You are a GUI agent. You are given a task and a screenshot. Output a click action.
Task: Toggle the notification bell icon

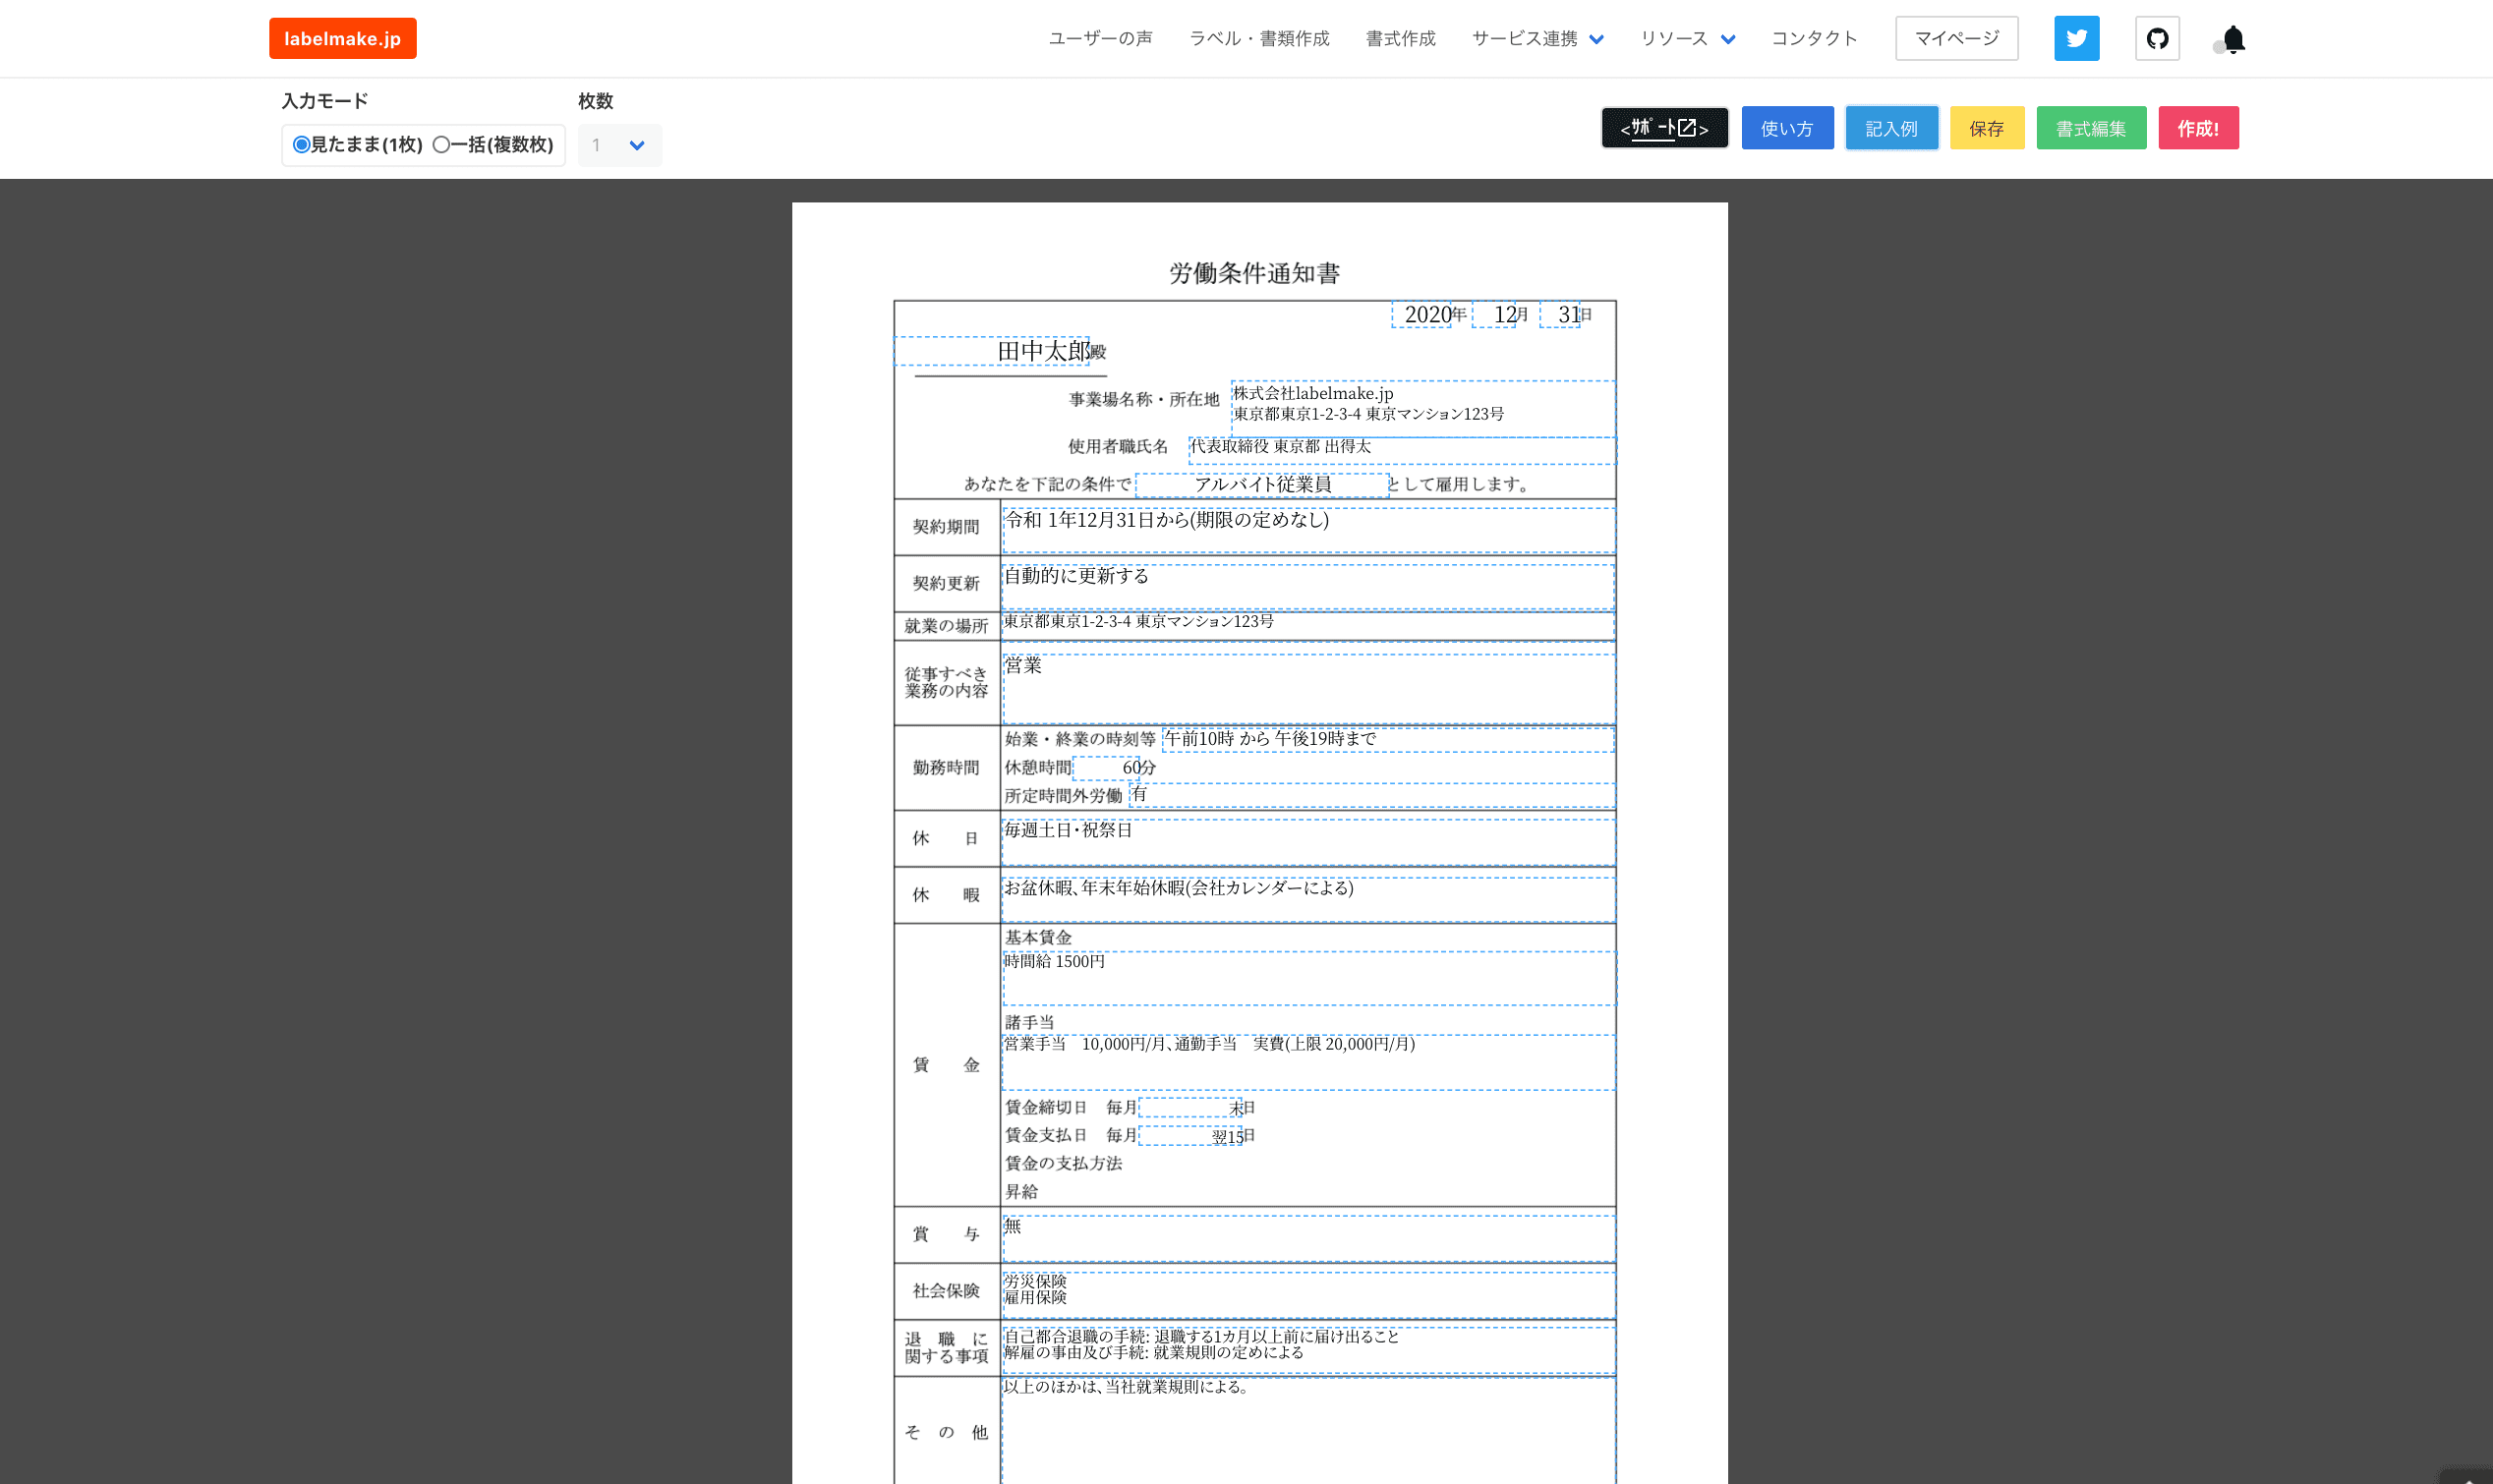(x=2233, y=37)
